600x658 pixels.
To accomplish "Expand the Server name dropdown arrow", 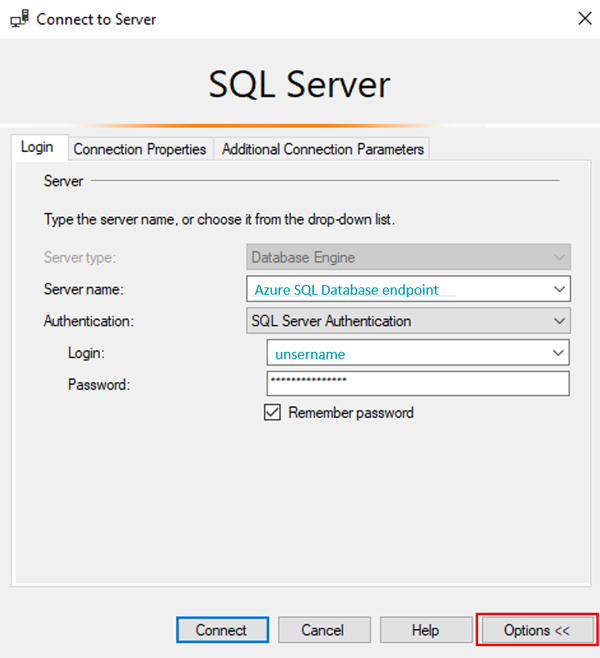I will [559, 289].
